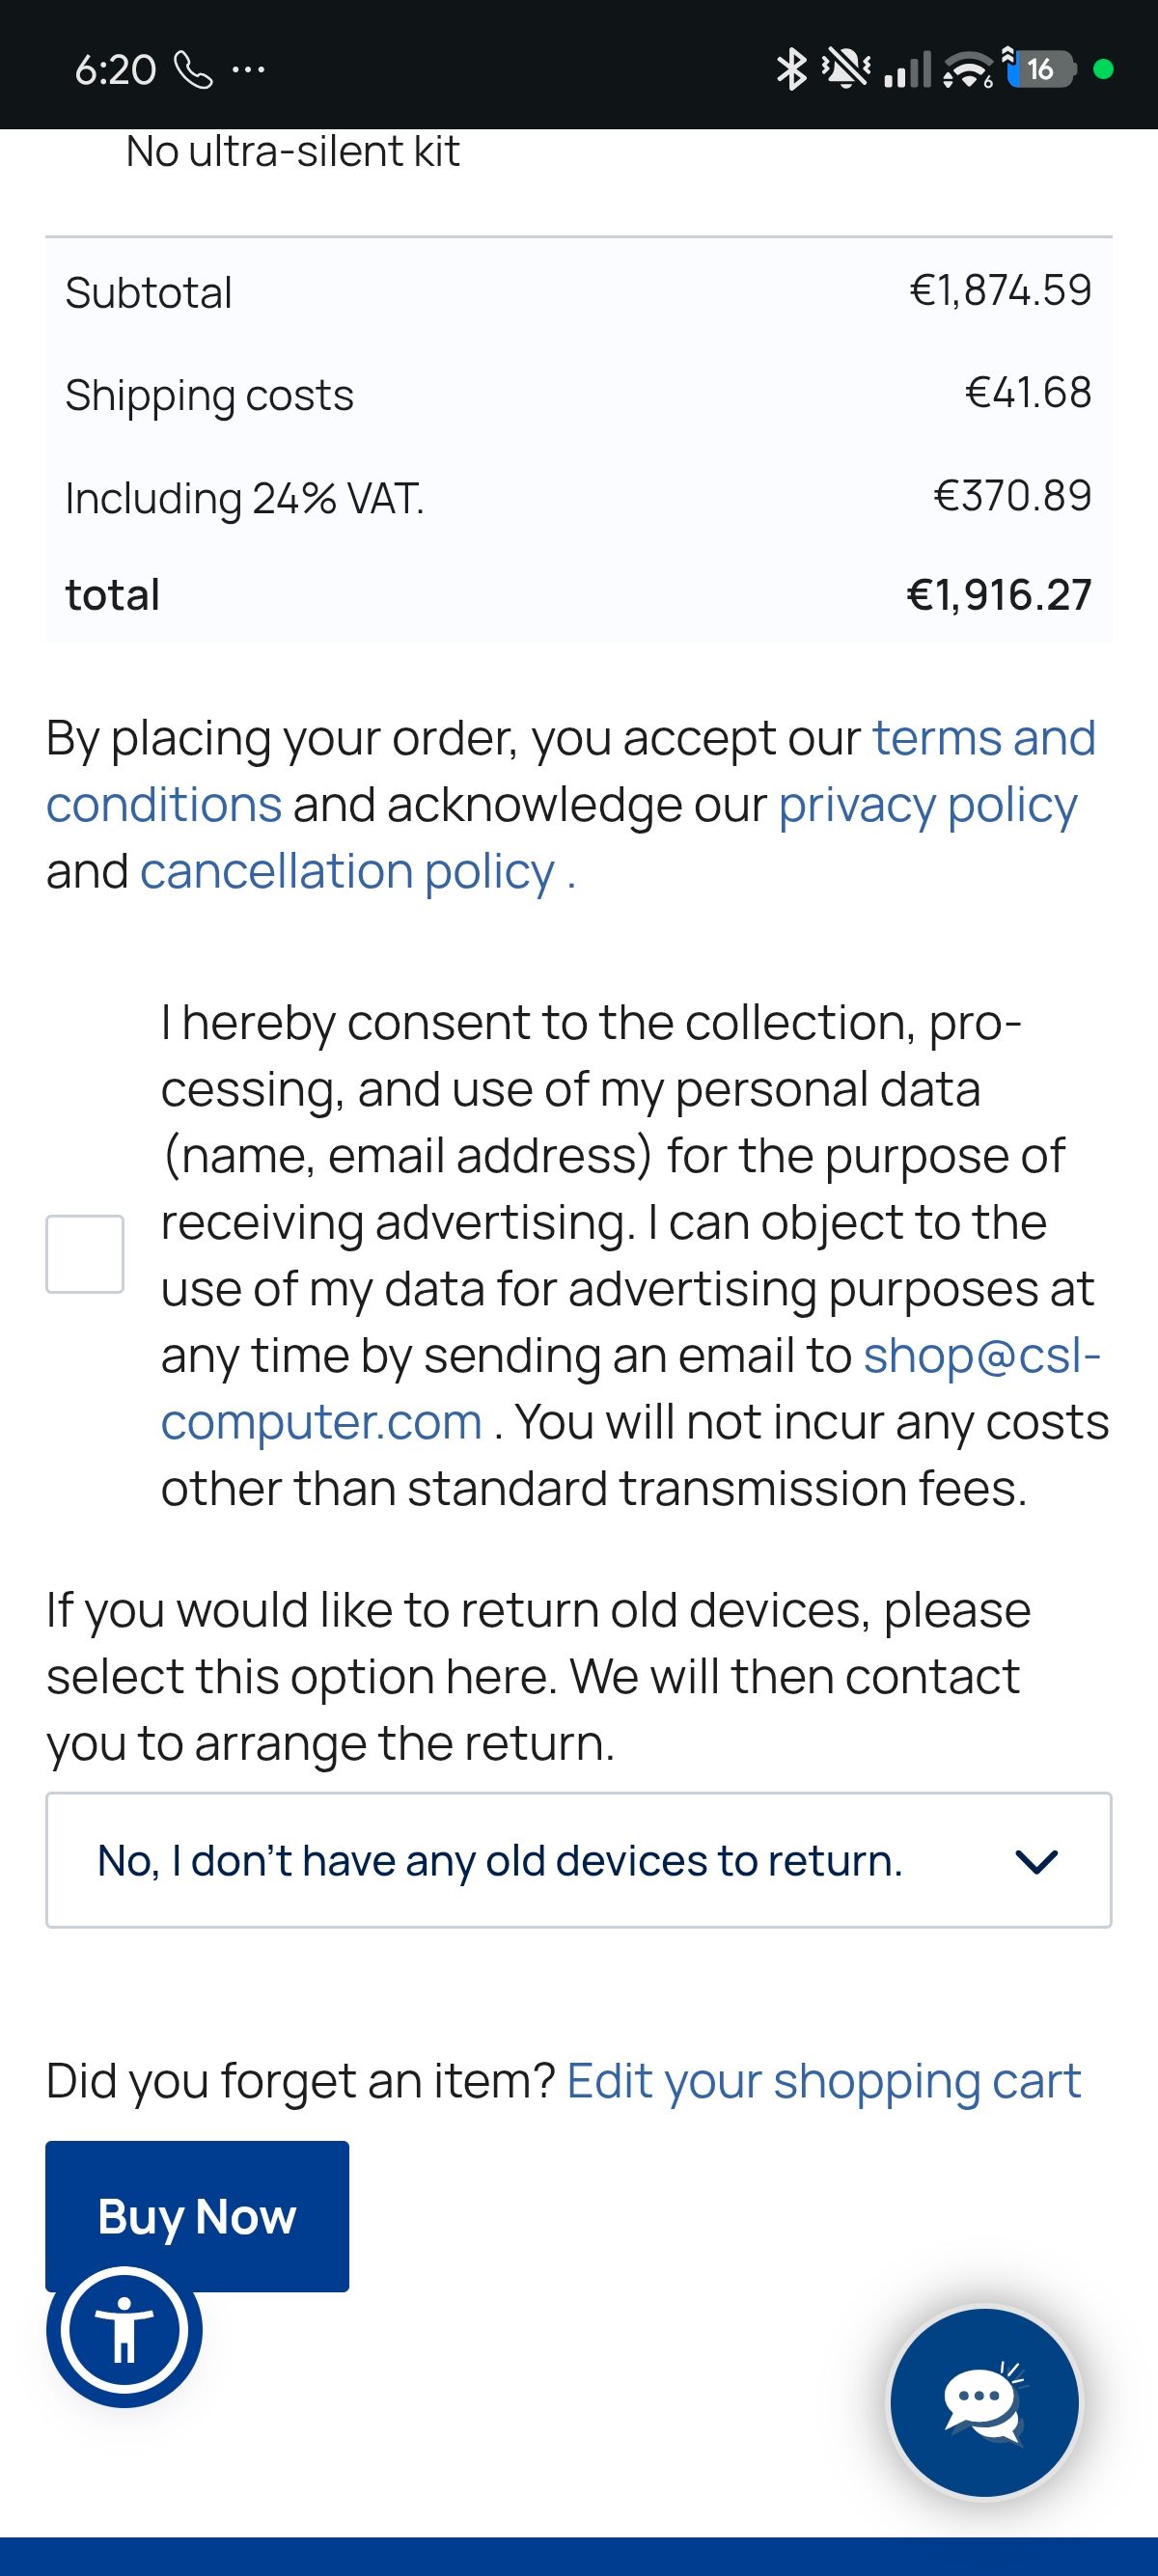Screen dimensions: 1158x2576
Task: Tap the cellular signal bars icon
Action: 907,70
